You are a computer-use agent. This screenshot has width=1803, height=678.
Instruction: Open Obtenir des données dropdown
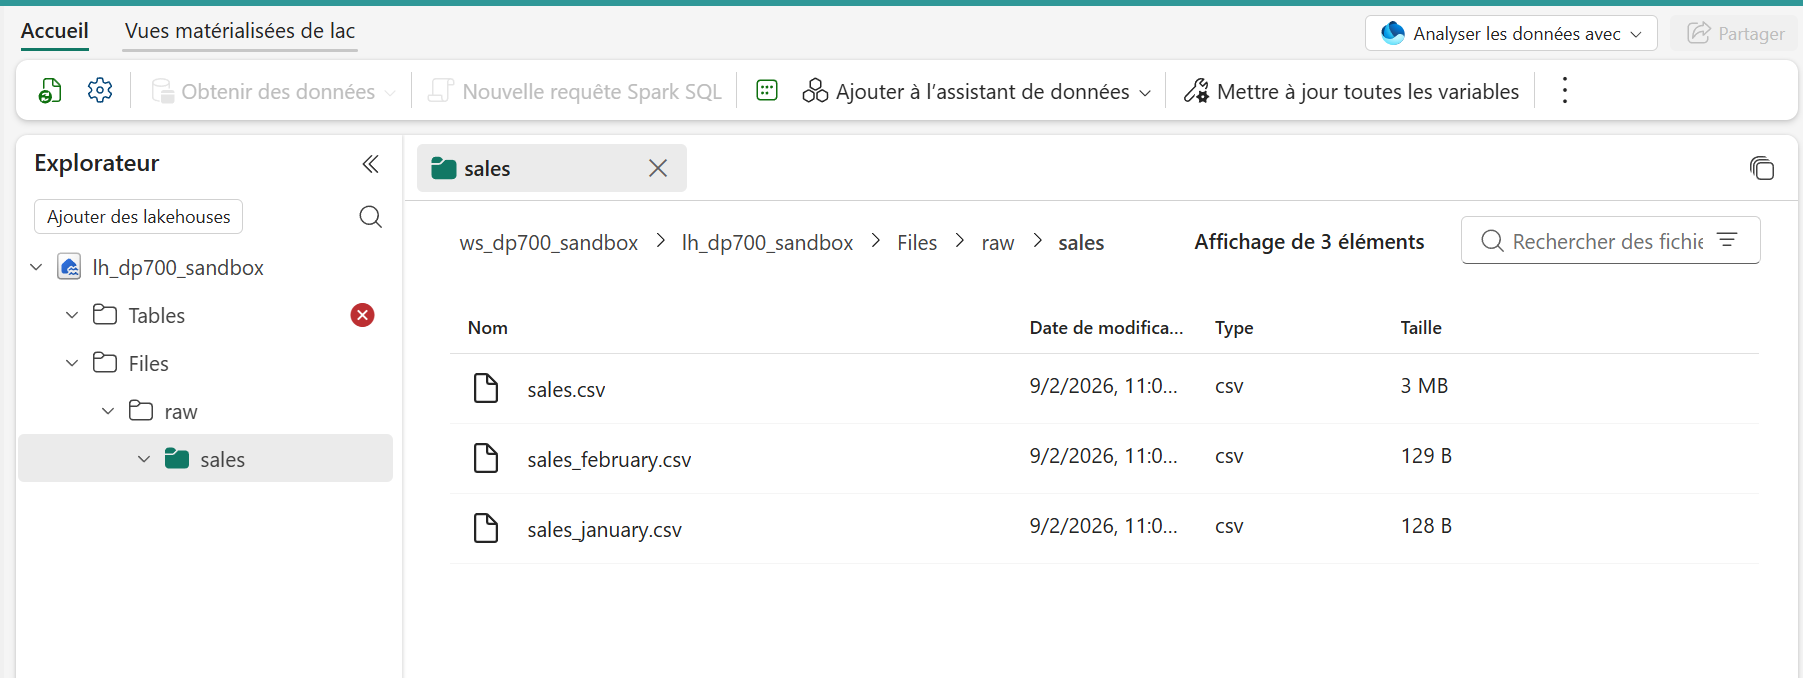[273, 91]
